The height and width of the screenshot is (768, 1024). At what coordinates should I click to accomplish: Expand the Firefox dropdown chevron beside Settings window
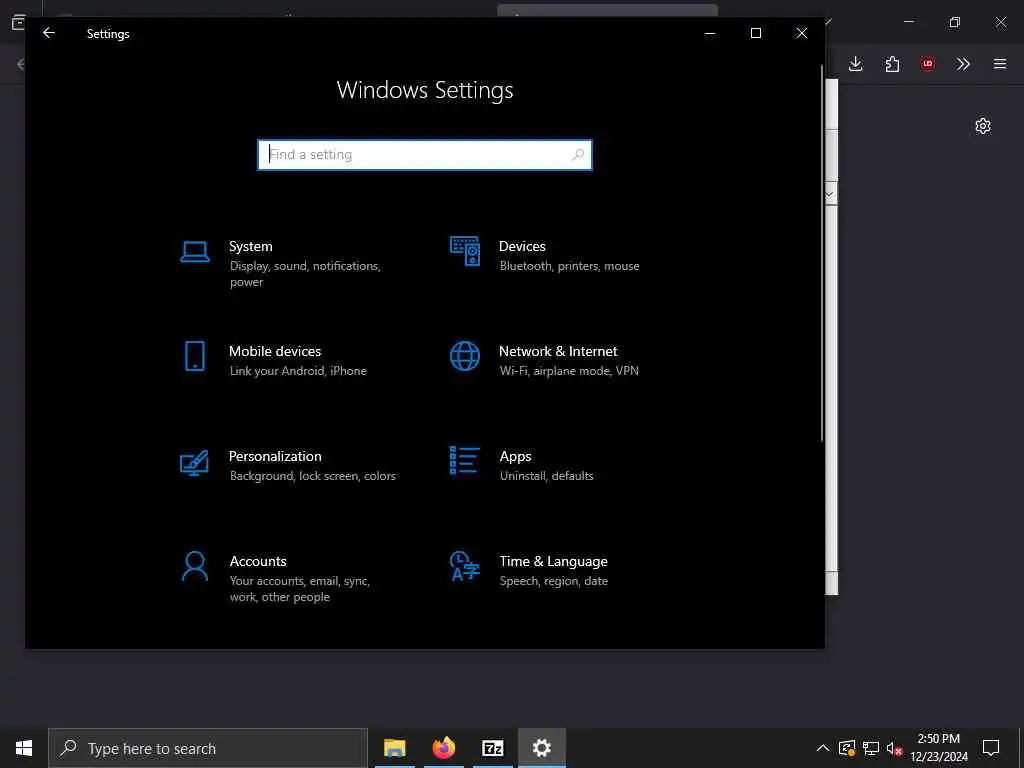click(x=829, y=195)
